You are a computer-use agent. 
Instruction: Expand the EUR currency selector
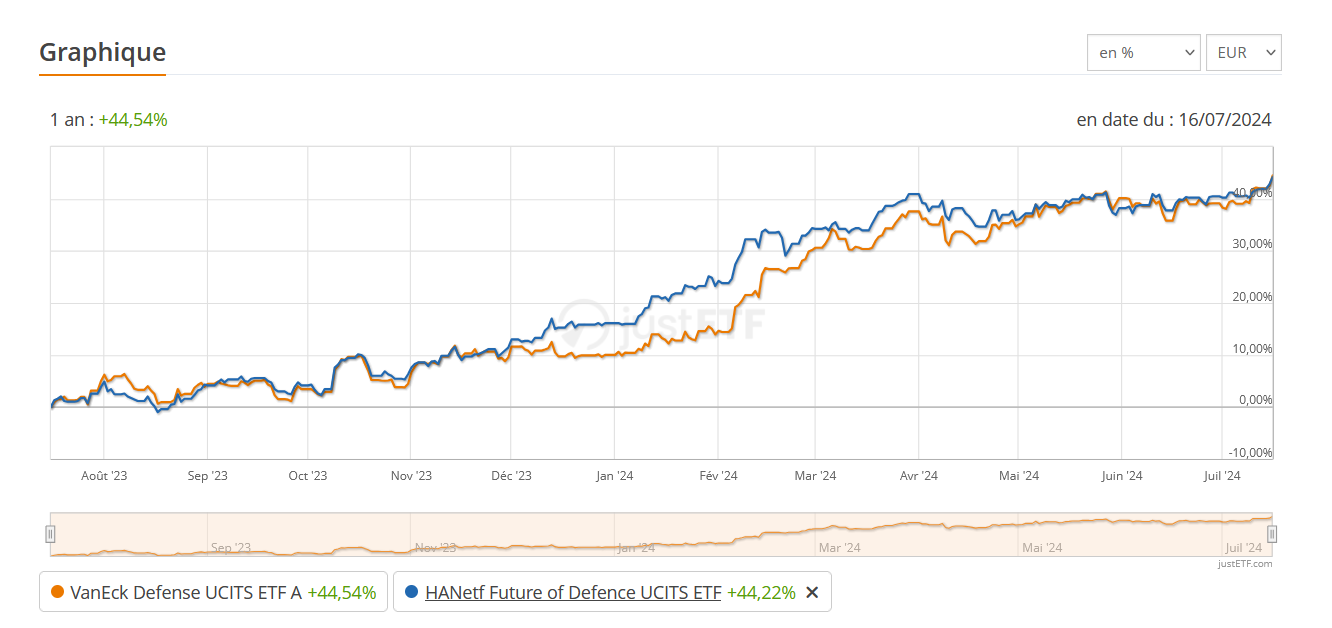[x=1243, y=53]
